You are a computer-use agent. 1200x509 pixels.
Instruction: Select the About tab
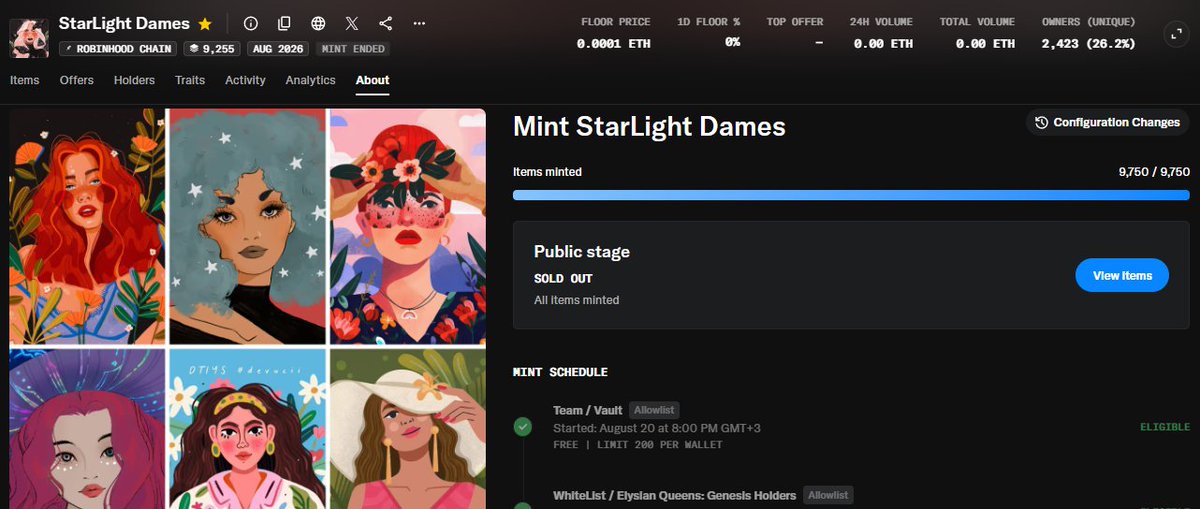click(372, 80)
